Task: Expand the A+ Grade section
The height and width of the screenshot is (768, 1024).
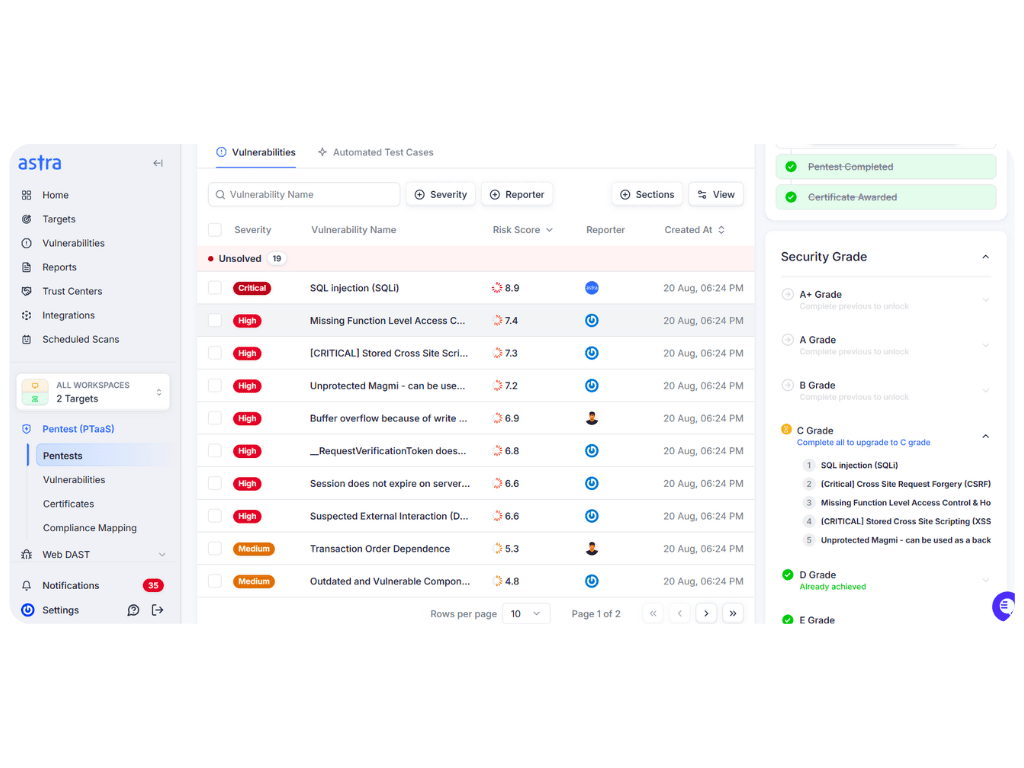Action: click(985, 300)
